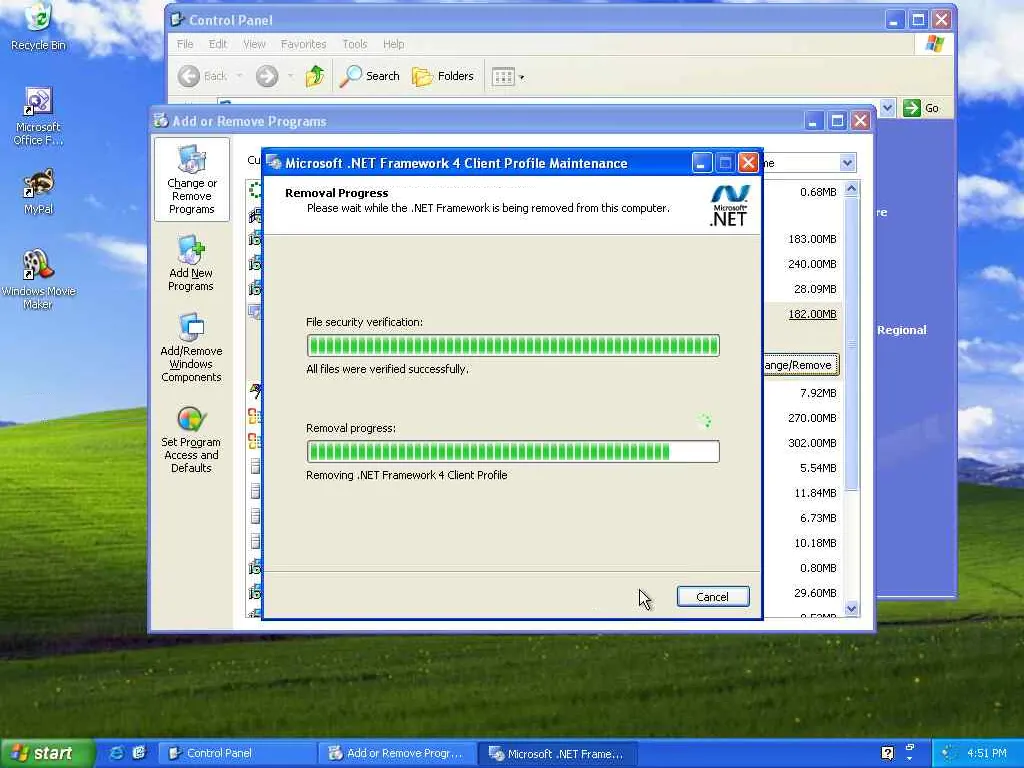
Task: Select the MyPal raccoon desktop icon
Action: click(38, 191)
